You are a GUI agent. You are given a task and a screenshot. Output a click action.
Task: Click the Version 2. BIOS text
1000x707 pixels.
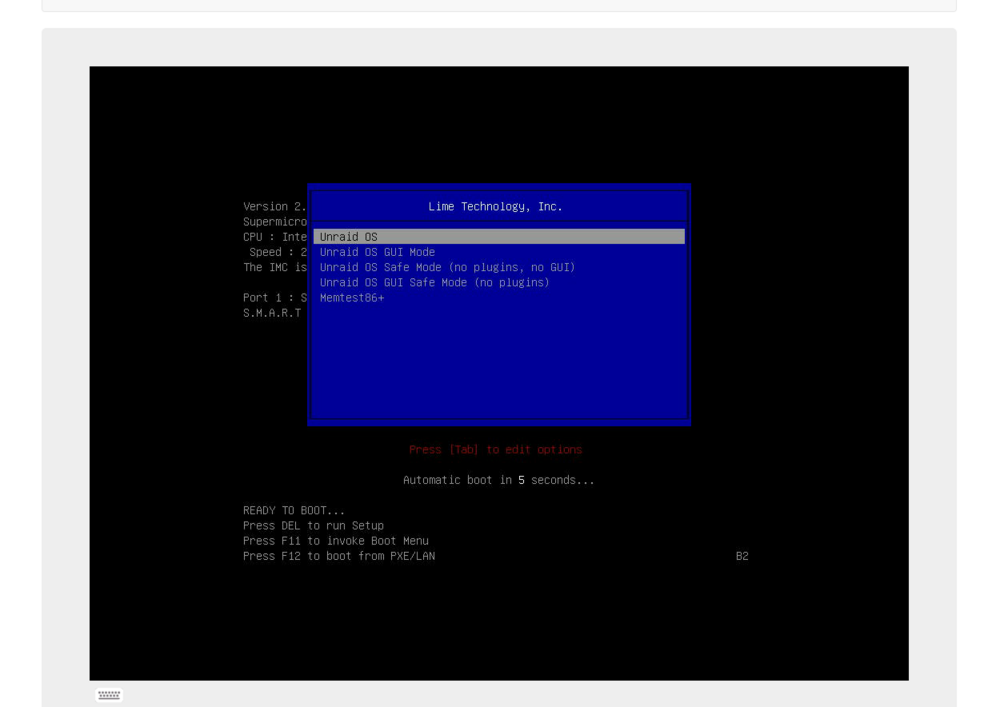275,207
